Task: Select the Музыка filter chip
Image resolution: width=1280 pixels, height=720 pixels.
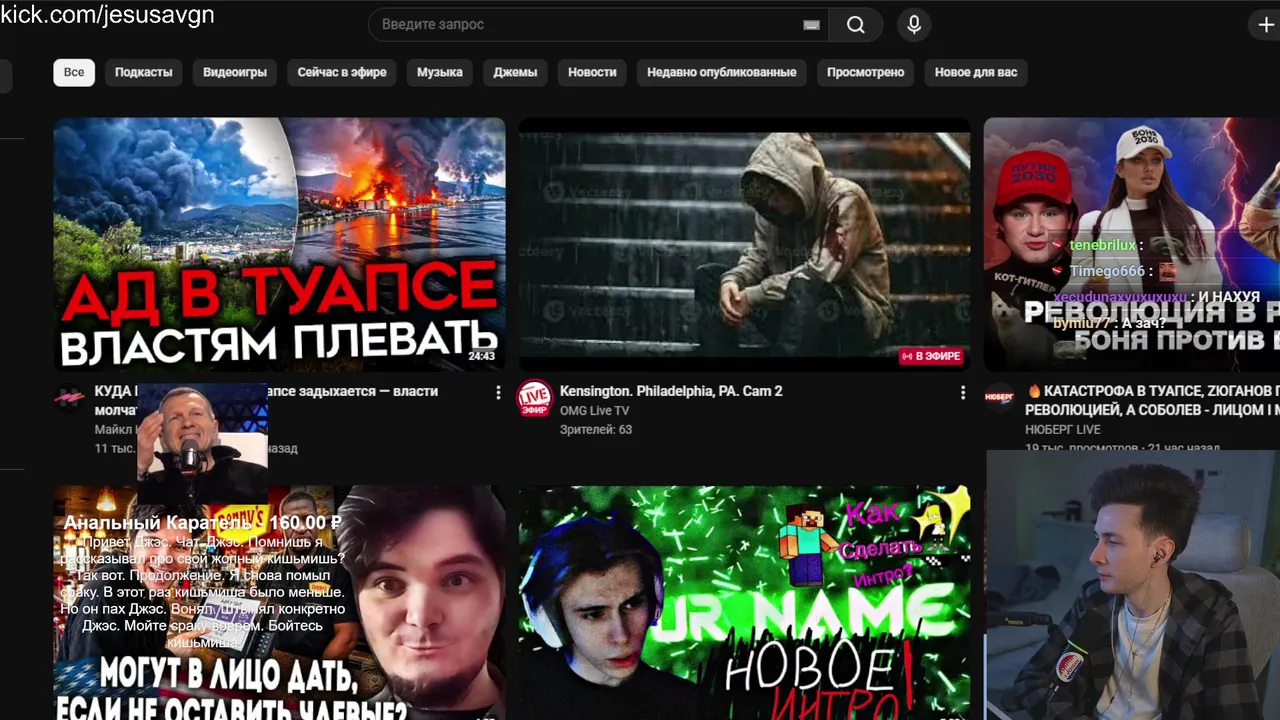Action: click(x=440, y=72)
